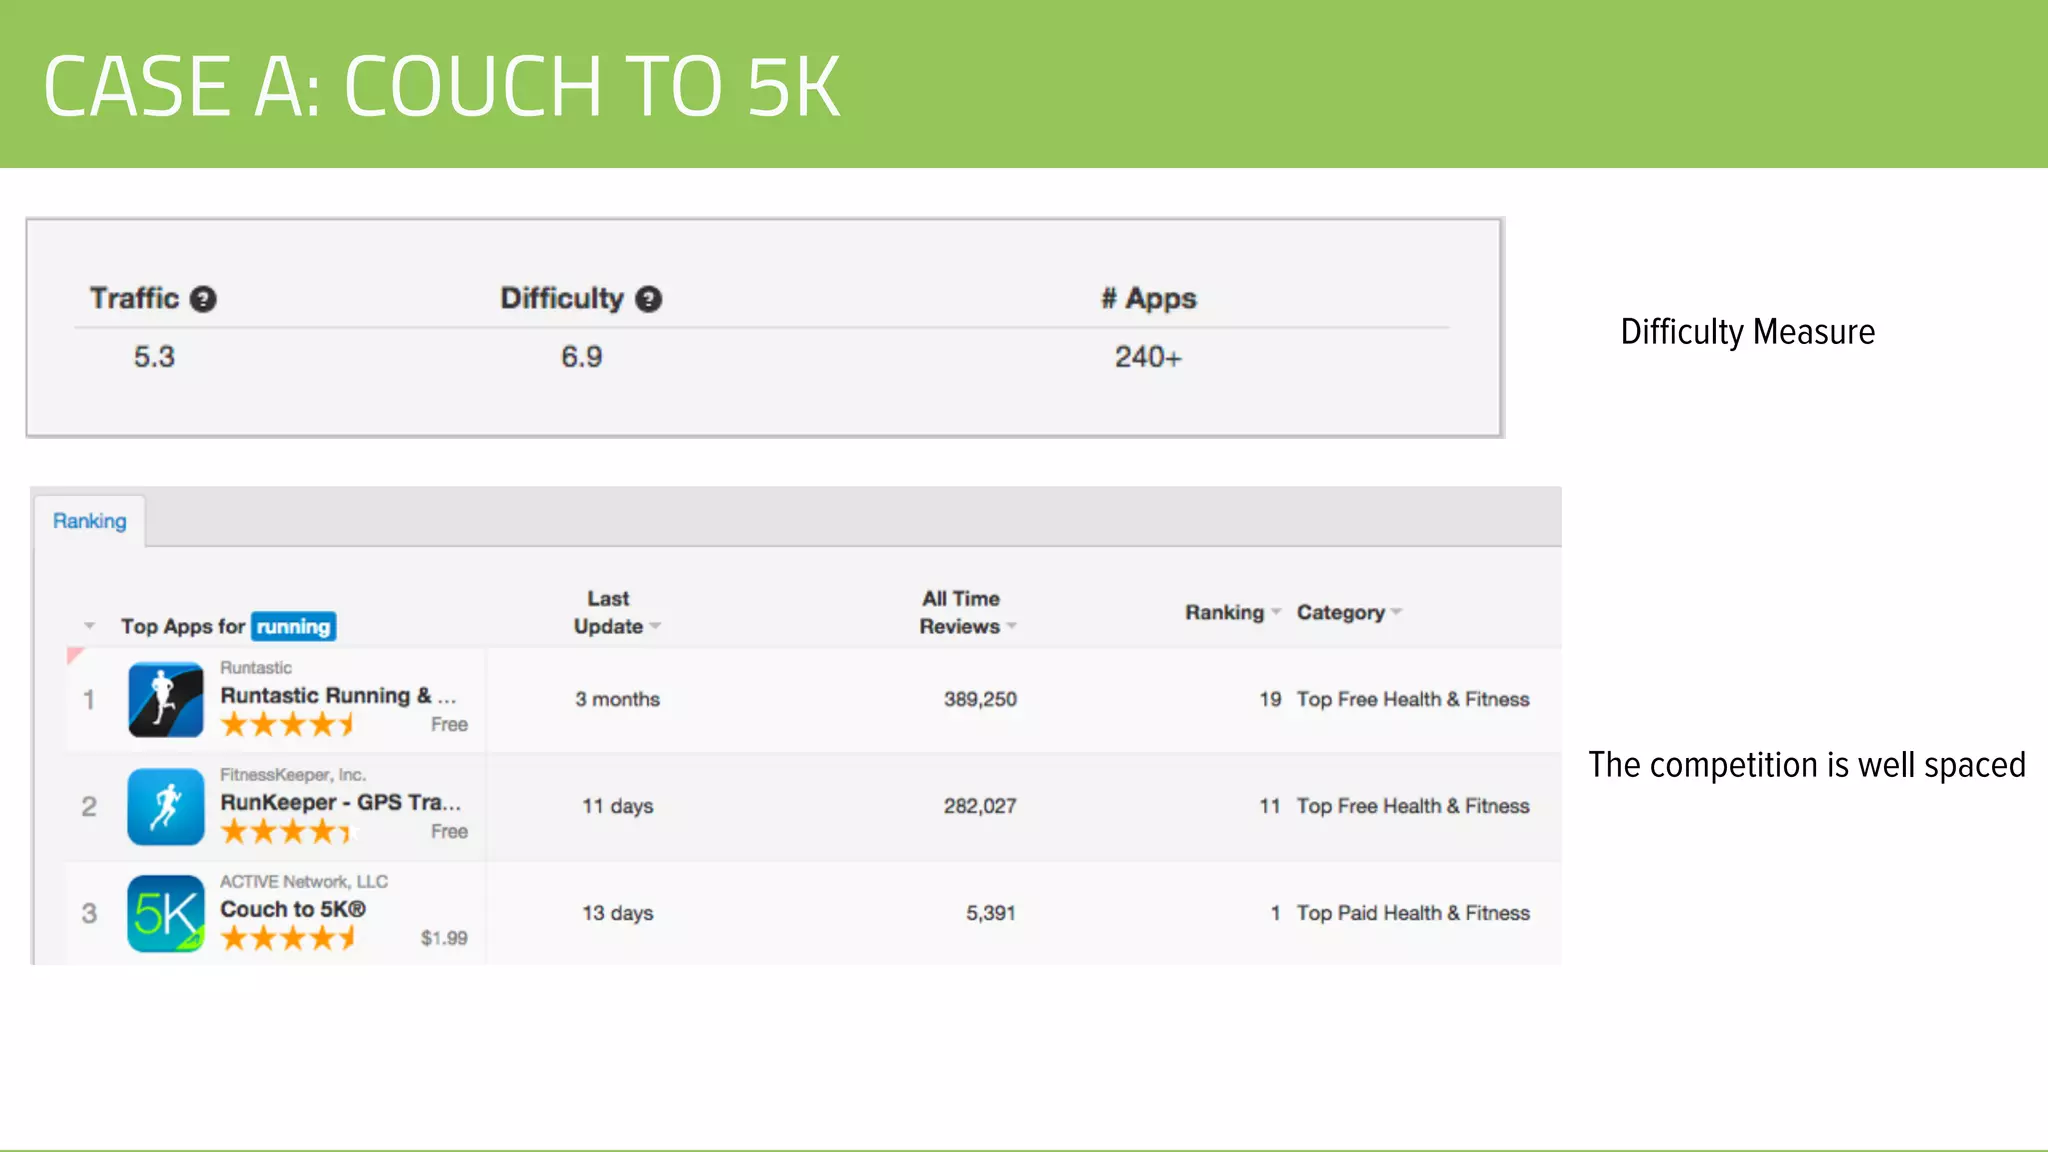Open the Ranking column dropdown arrow
This screenshot has width=2048, height=1152.
1276,612
